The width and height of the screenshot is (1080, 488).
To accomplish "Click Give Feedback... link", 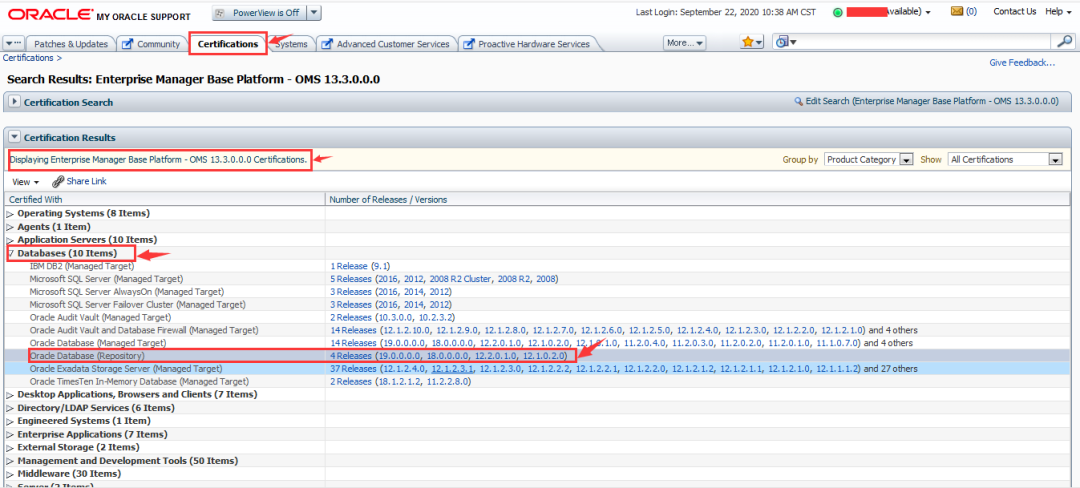I will tap(1022, 63).
